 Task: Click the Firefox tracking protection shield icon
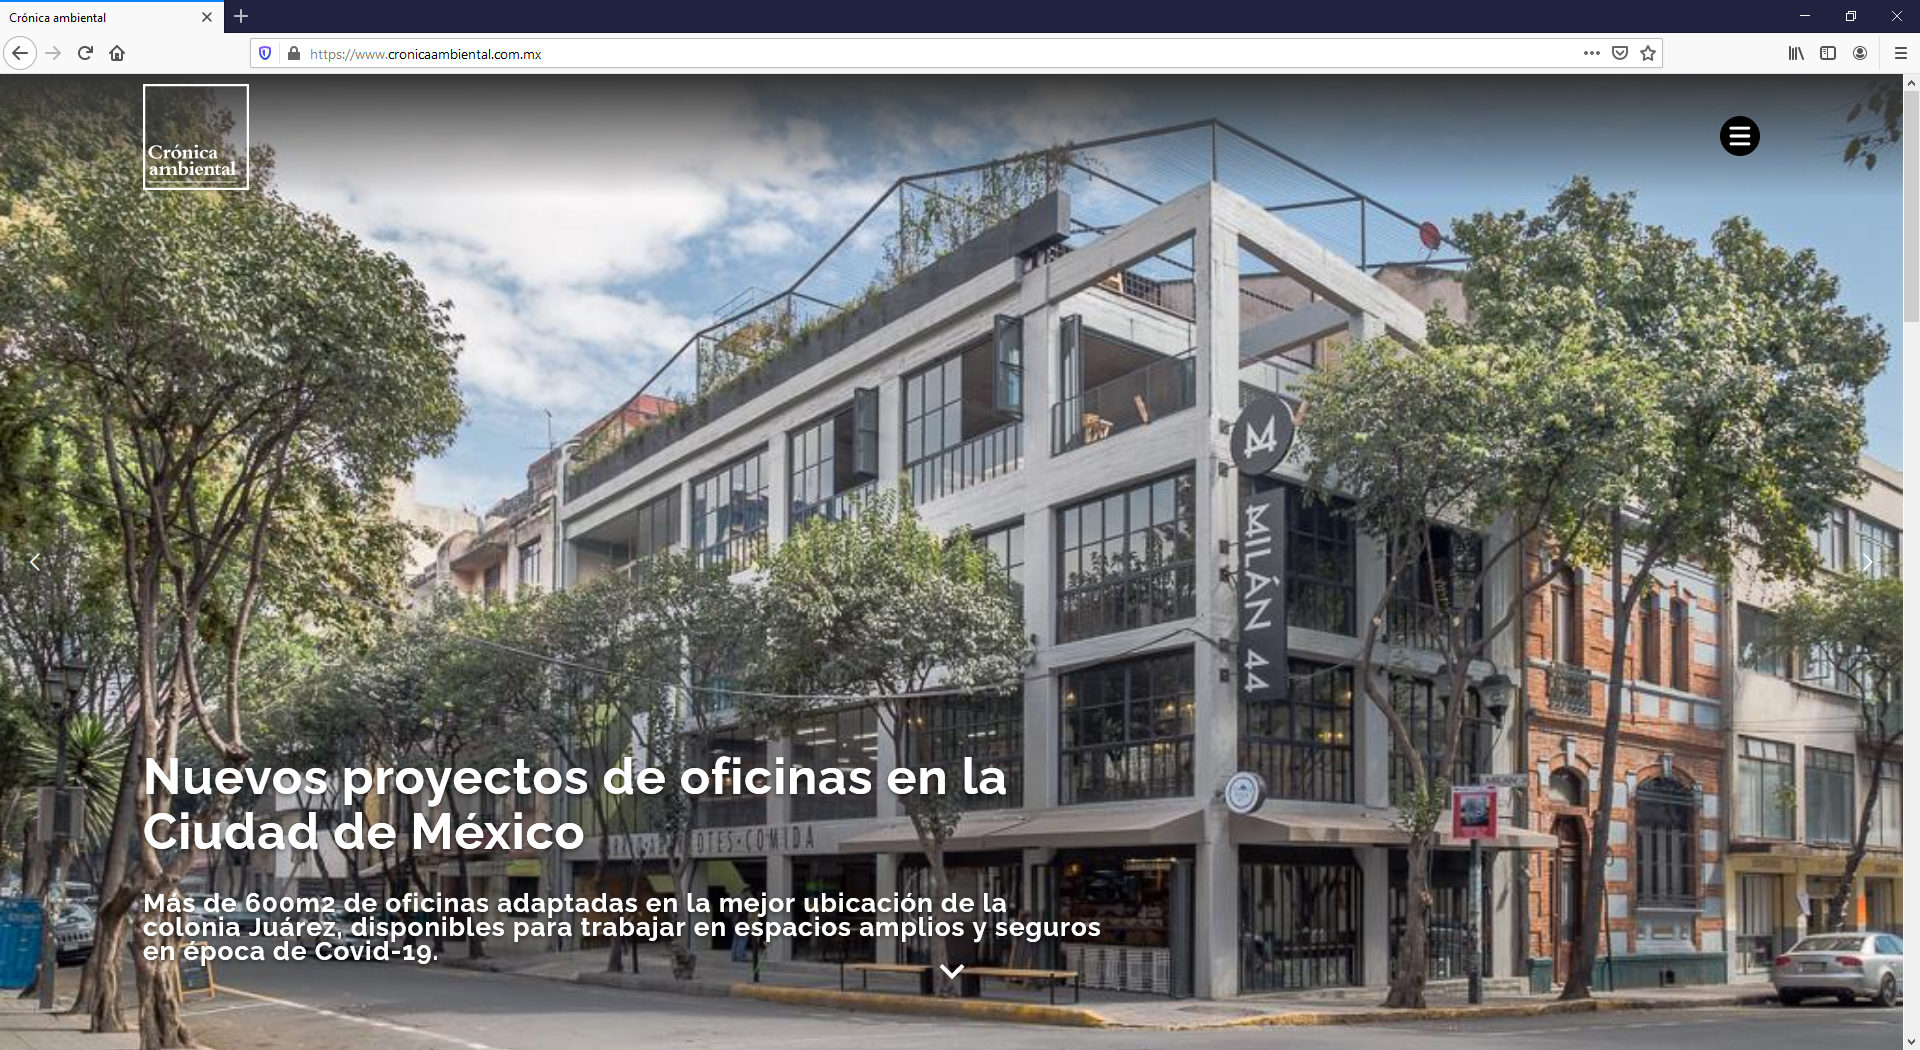(263, 53)
